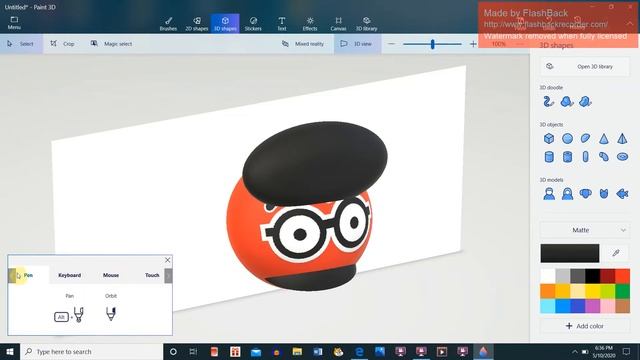This screenshot has width=640, height=360.
Task: Zoom in with the plus button
Action: click(473, 44)
